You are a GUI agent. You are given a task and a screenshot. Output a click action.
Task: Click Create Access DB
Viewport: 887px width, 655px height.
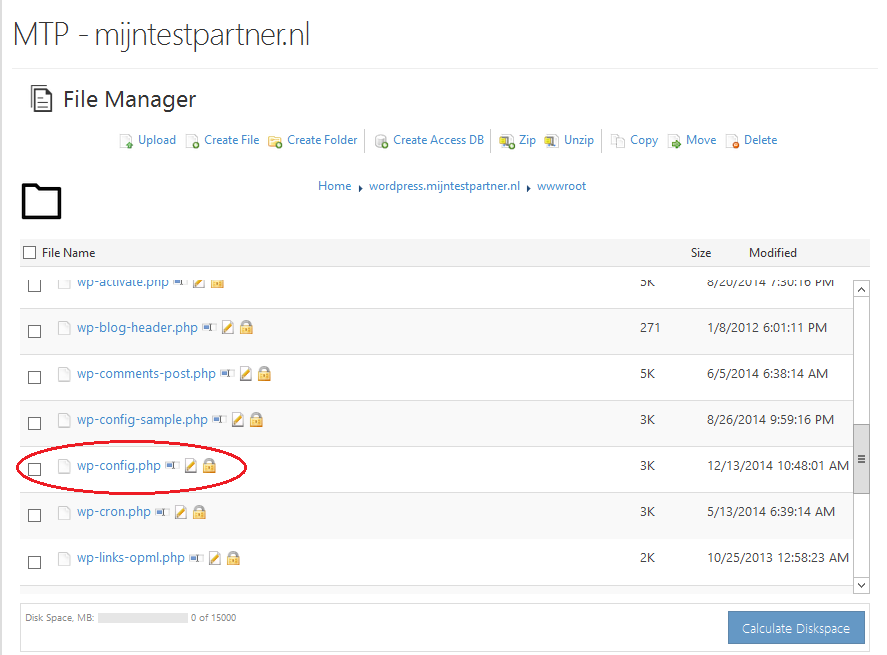438,140
